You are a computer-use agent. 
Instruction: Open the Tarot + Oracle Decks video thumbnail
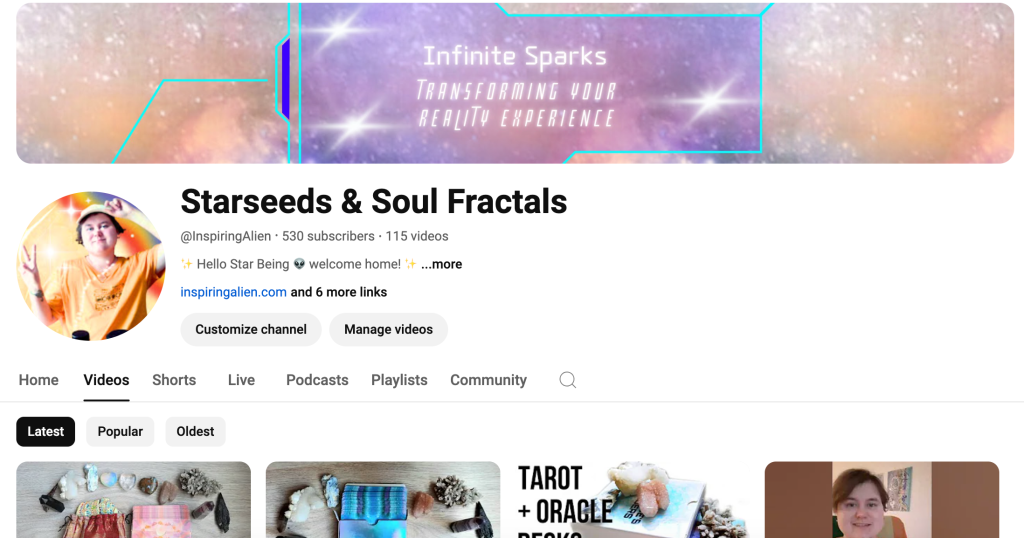pyautogui.click(x=632, y=500)
